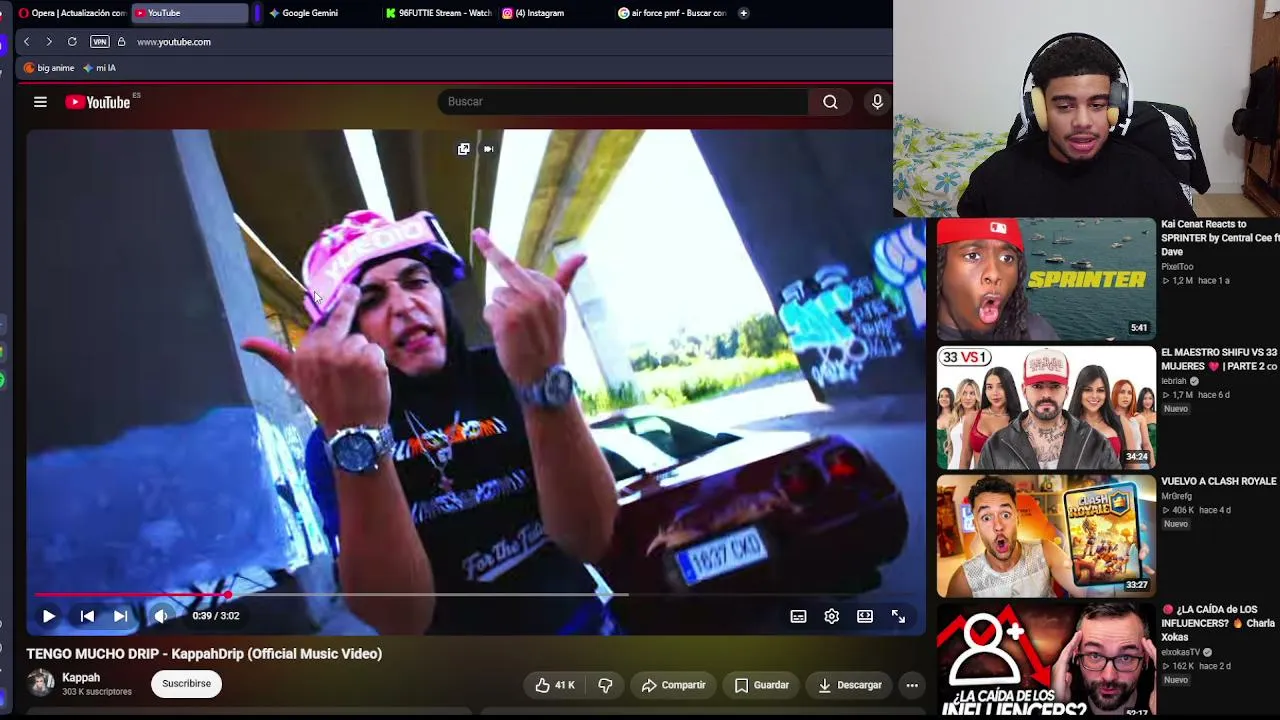Open the Clash Royale video thumbnail
Screen dimensions: 1280x720
pos(1046,536)
